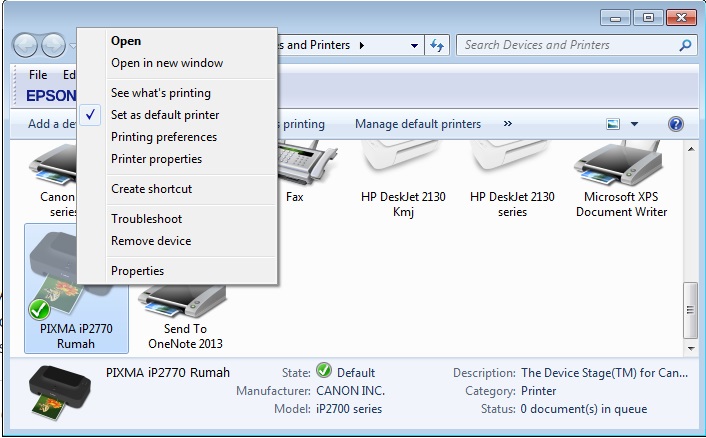Open the Help question mark icon
This screenshot has width=706, height=438.
676,124
